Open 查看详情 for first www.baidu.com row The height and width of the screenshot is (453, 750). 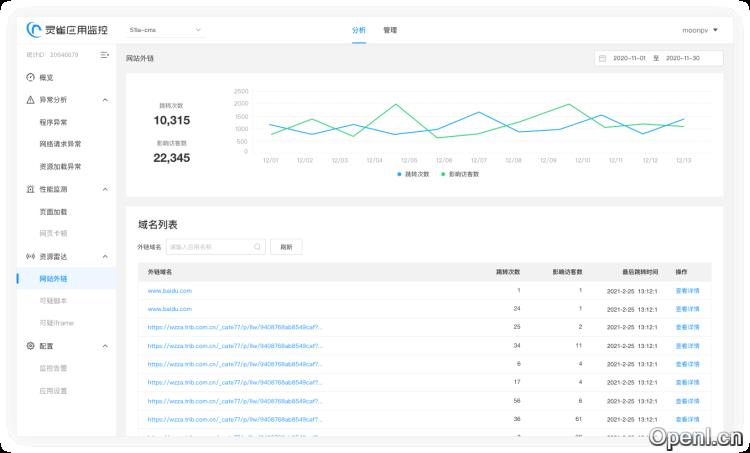pos(688,291)
